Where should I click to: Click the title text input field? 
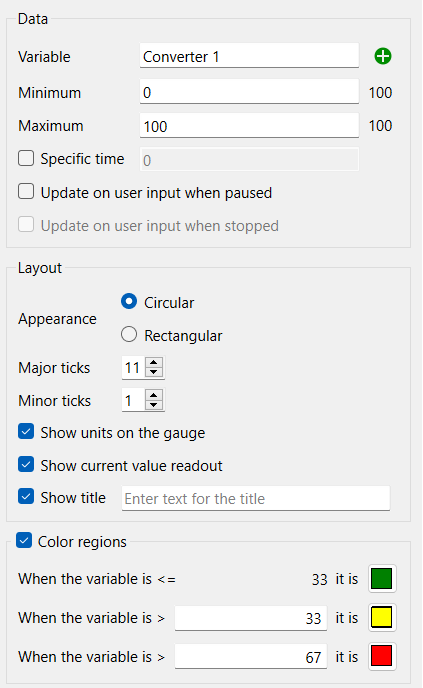point(256,498)
